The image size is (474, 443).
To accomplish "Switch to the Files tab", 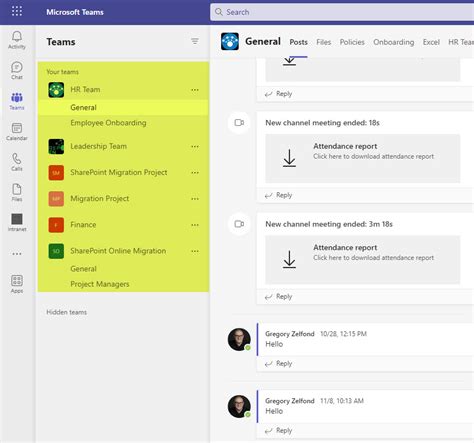I will [x=323, y=42].
